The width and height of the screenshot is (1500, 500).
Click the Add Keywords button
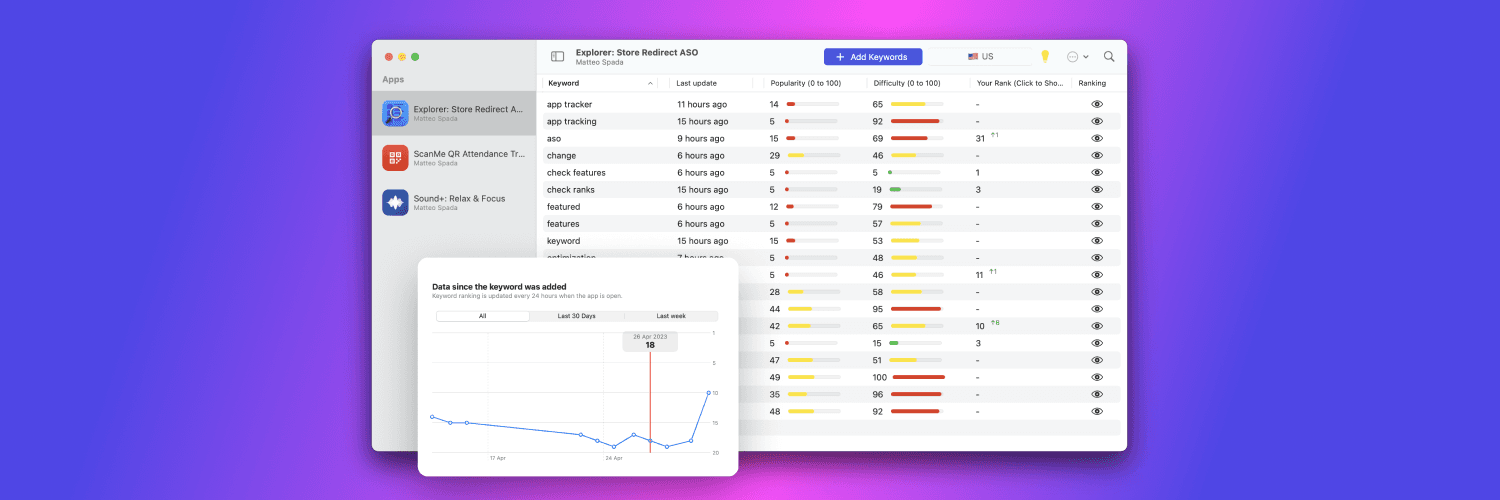(x=873, y=57)
